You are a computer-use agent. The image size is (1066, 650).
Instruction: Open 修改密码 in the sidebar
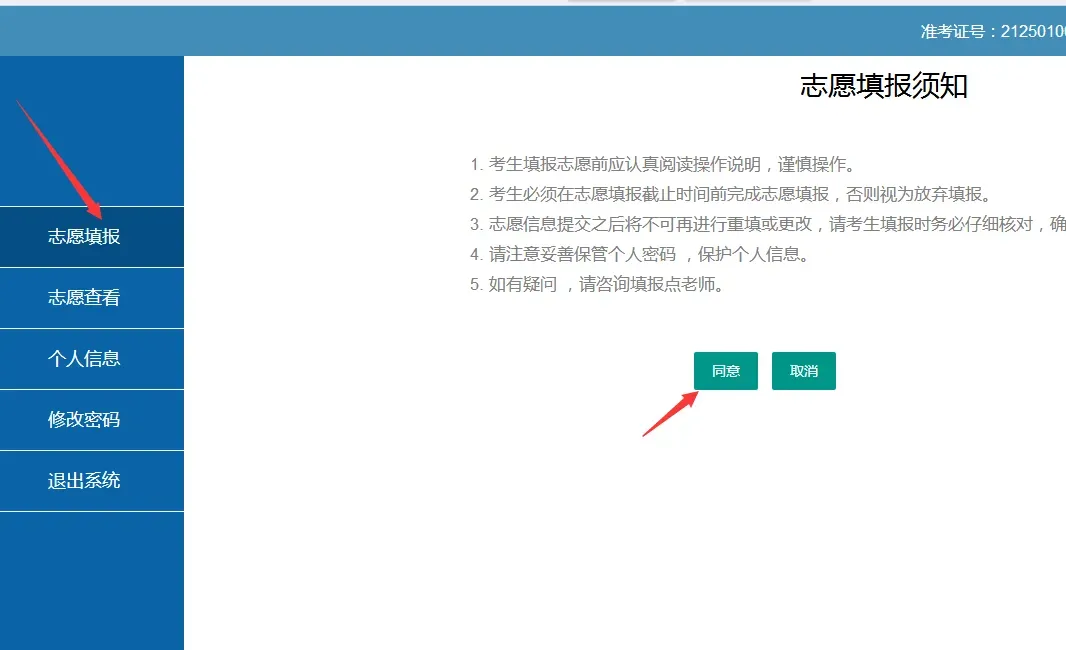pyautogui.click(x=92, y=420)
